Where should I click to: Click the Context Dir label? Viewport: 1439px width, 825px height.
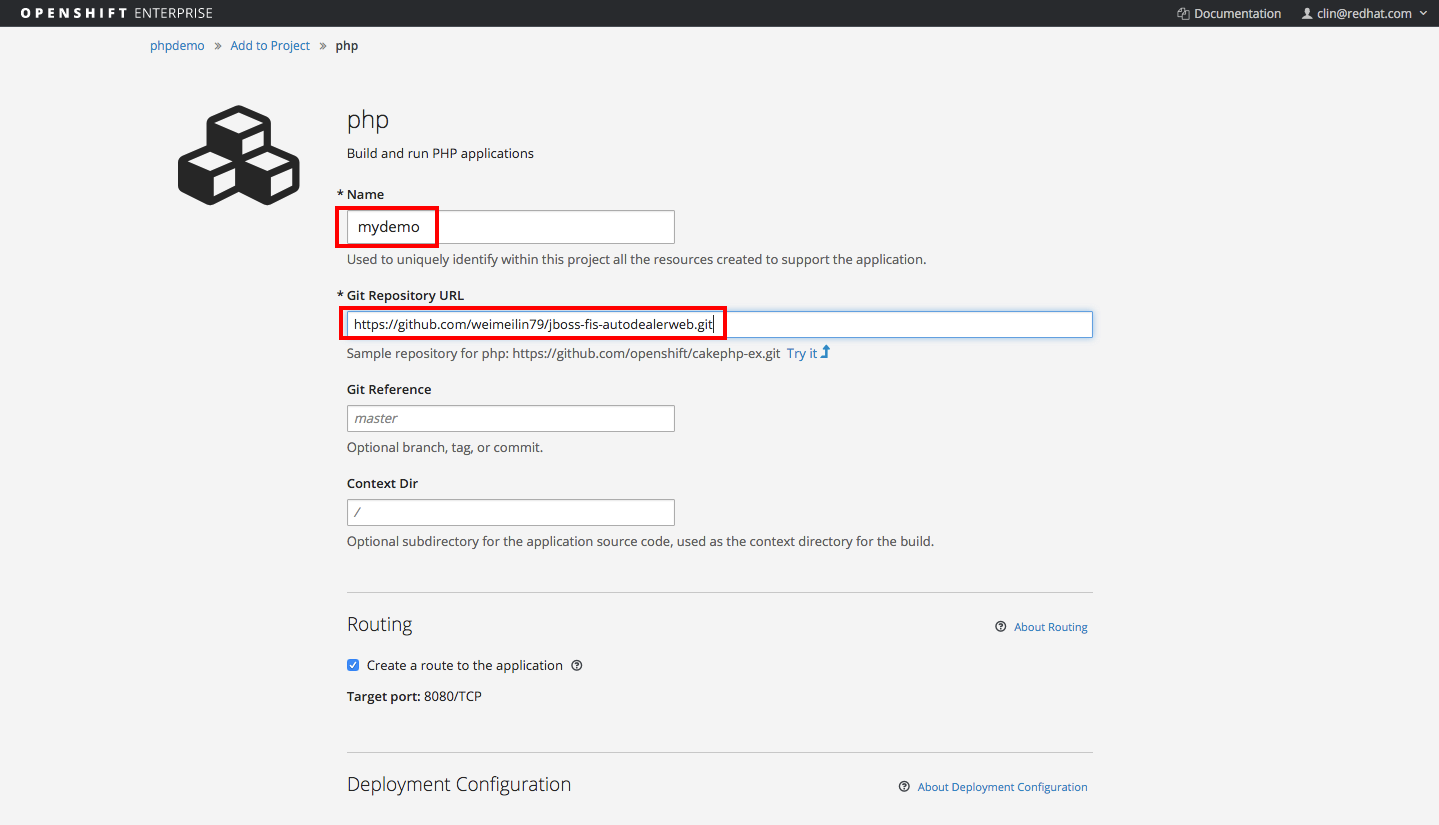(383, 483)
